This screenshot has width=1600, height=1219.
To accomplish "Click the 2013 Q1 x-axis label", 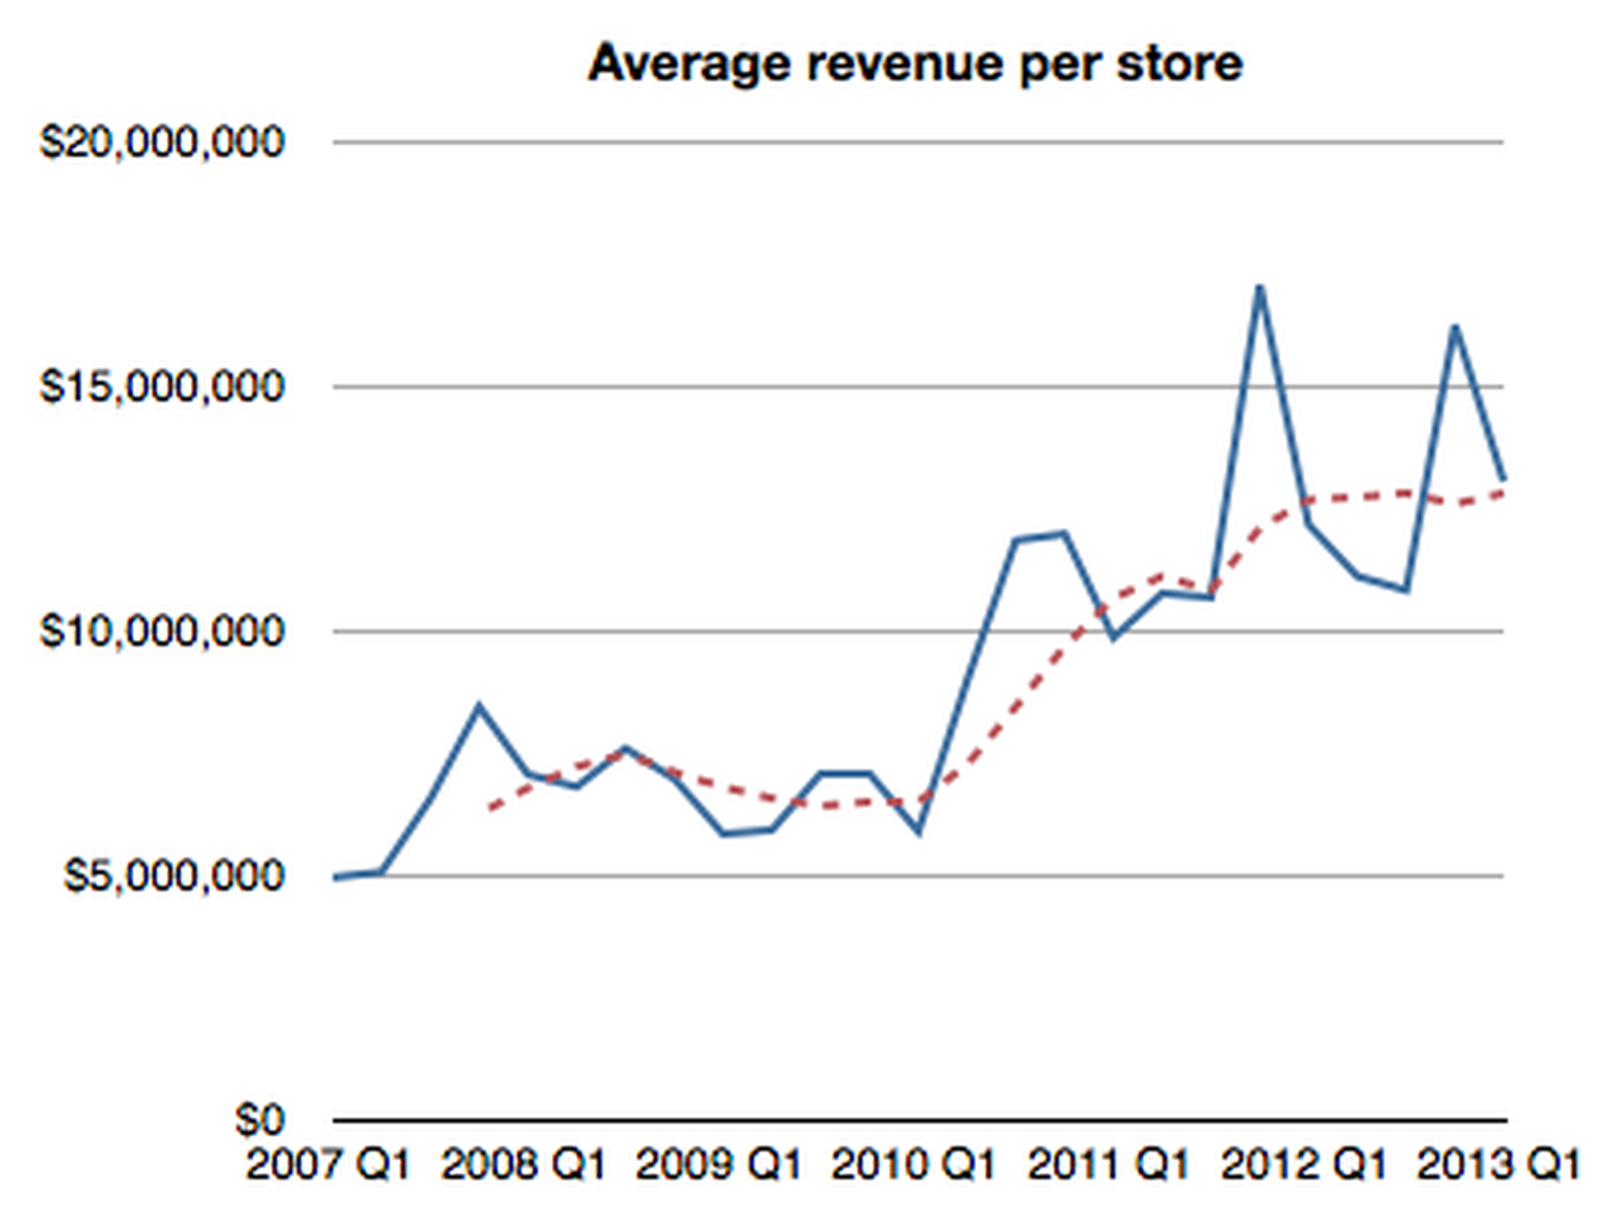I will (1500, 1166).
